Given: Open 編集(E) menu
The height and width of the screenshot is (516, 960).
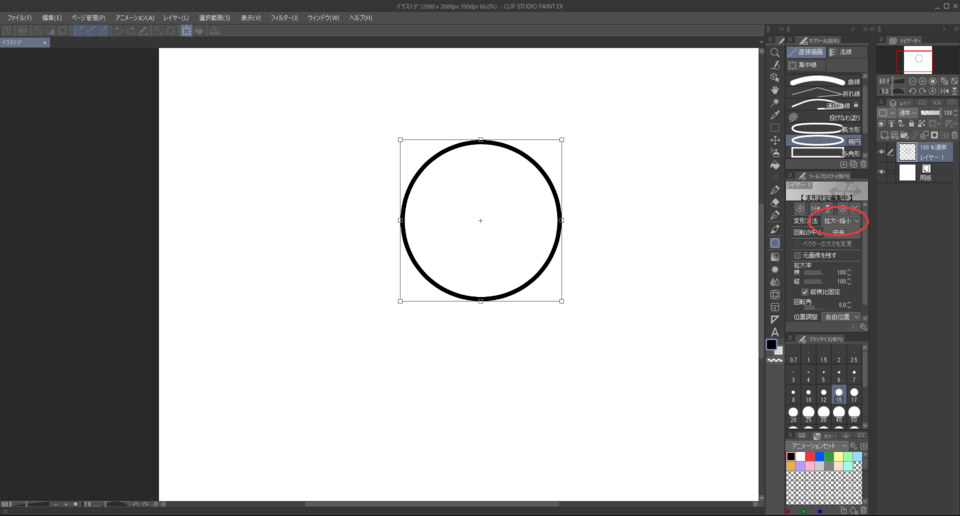Looking at the screenshot, I should [x=52, y=18].
